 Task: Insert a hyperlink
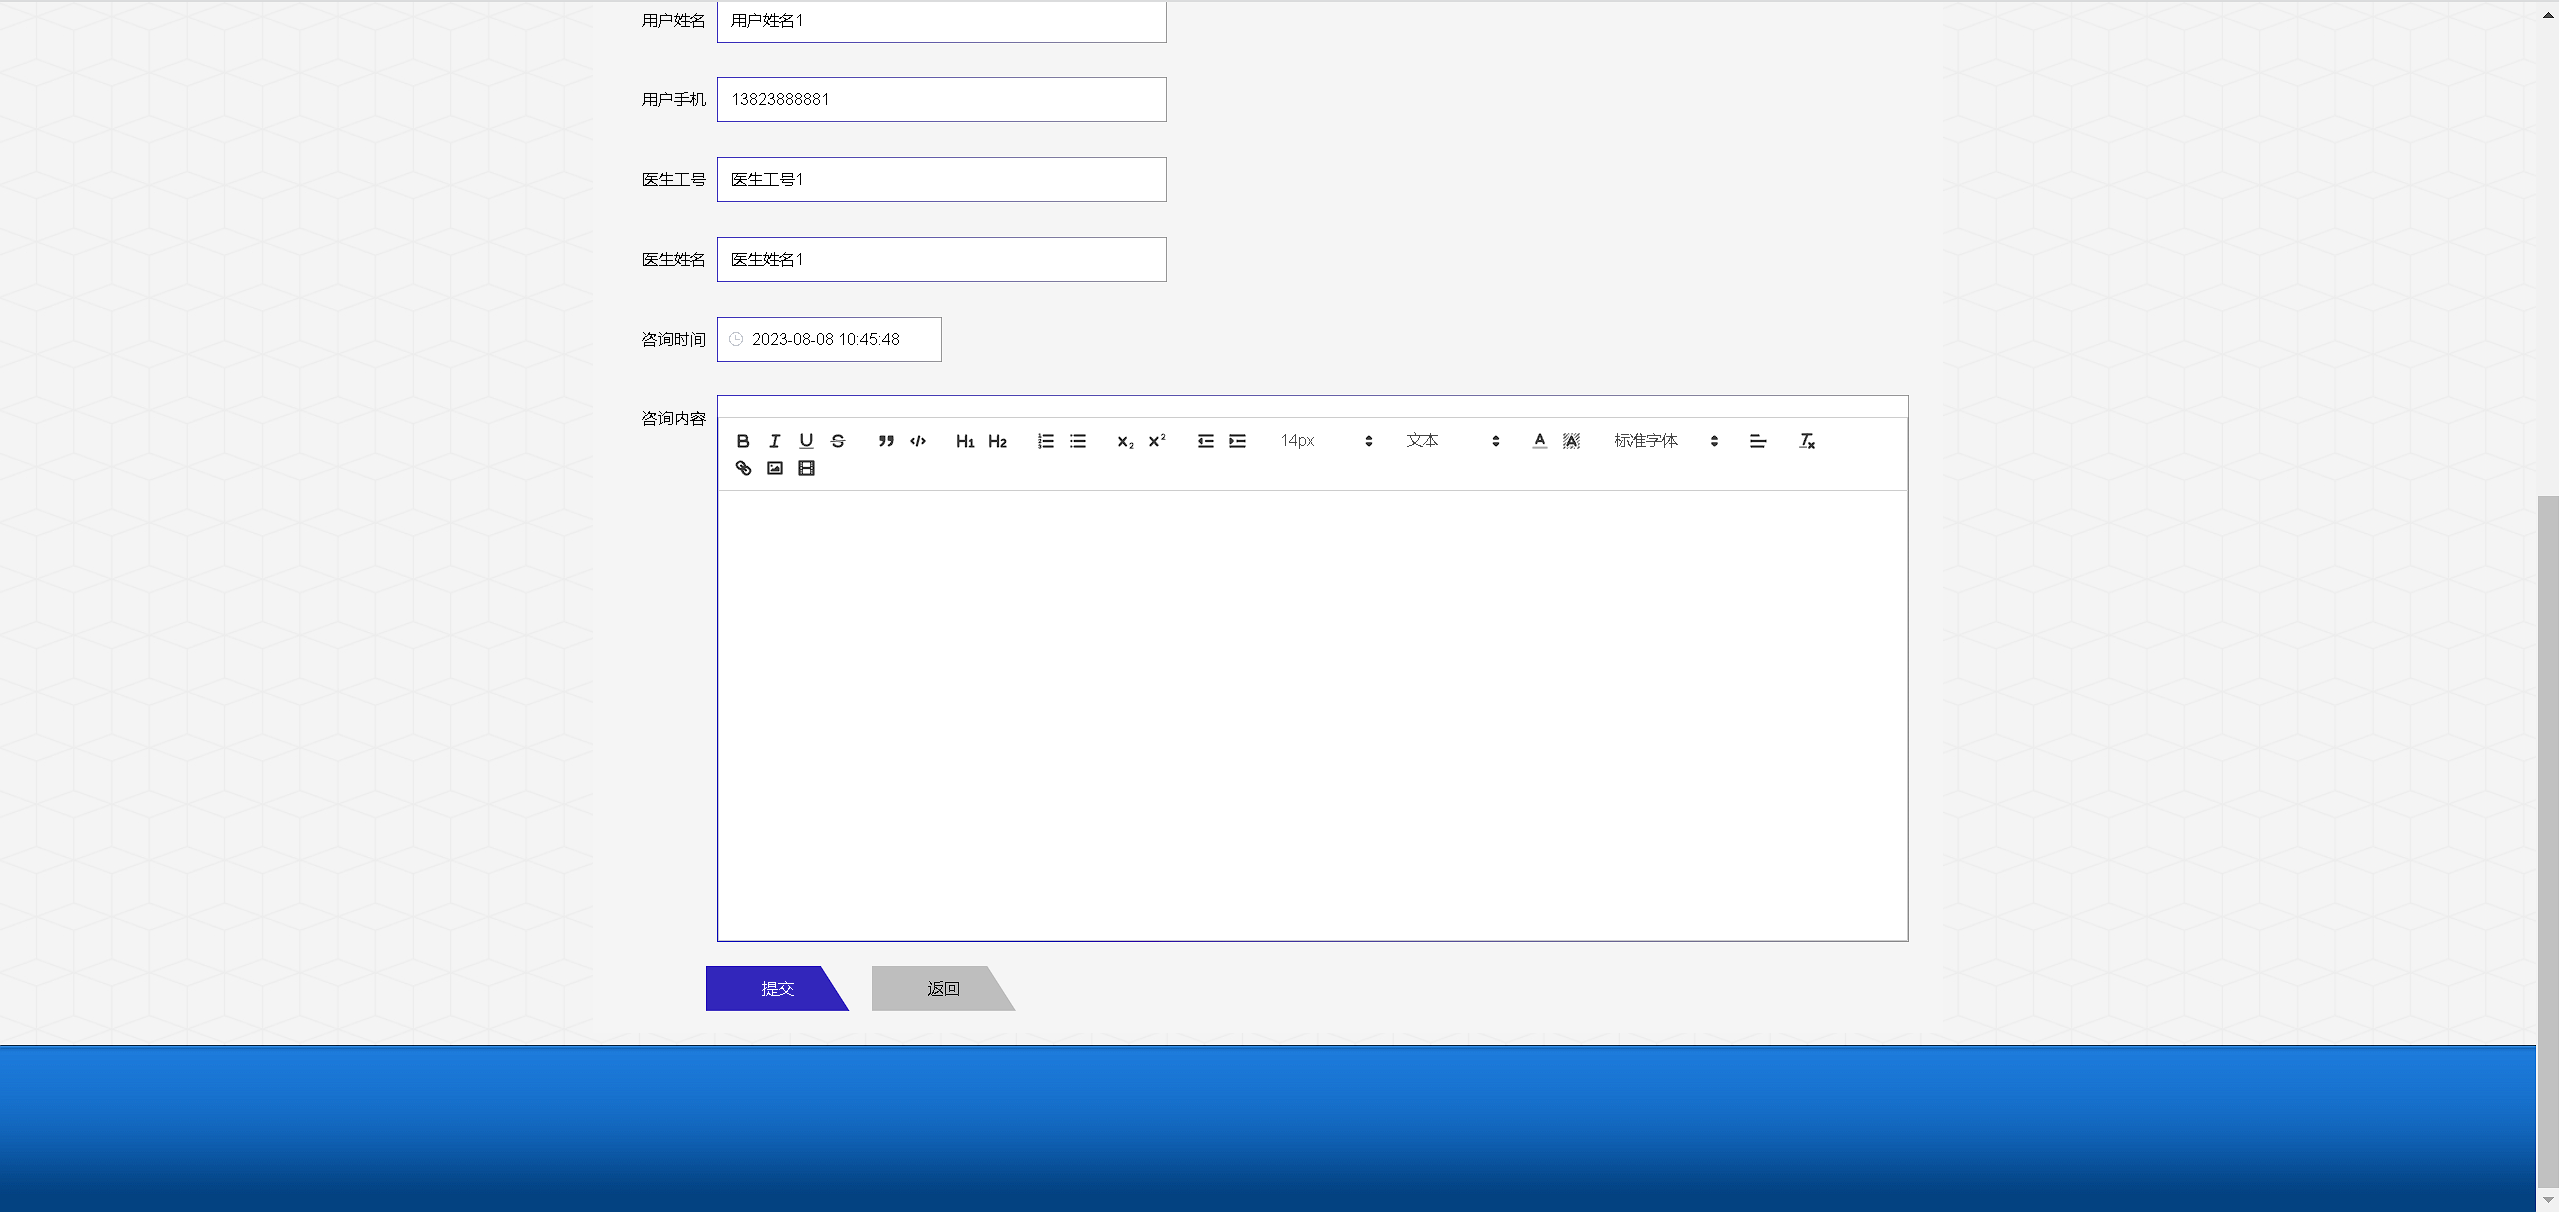click(743, 468)
